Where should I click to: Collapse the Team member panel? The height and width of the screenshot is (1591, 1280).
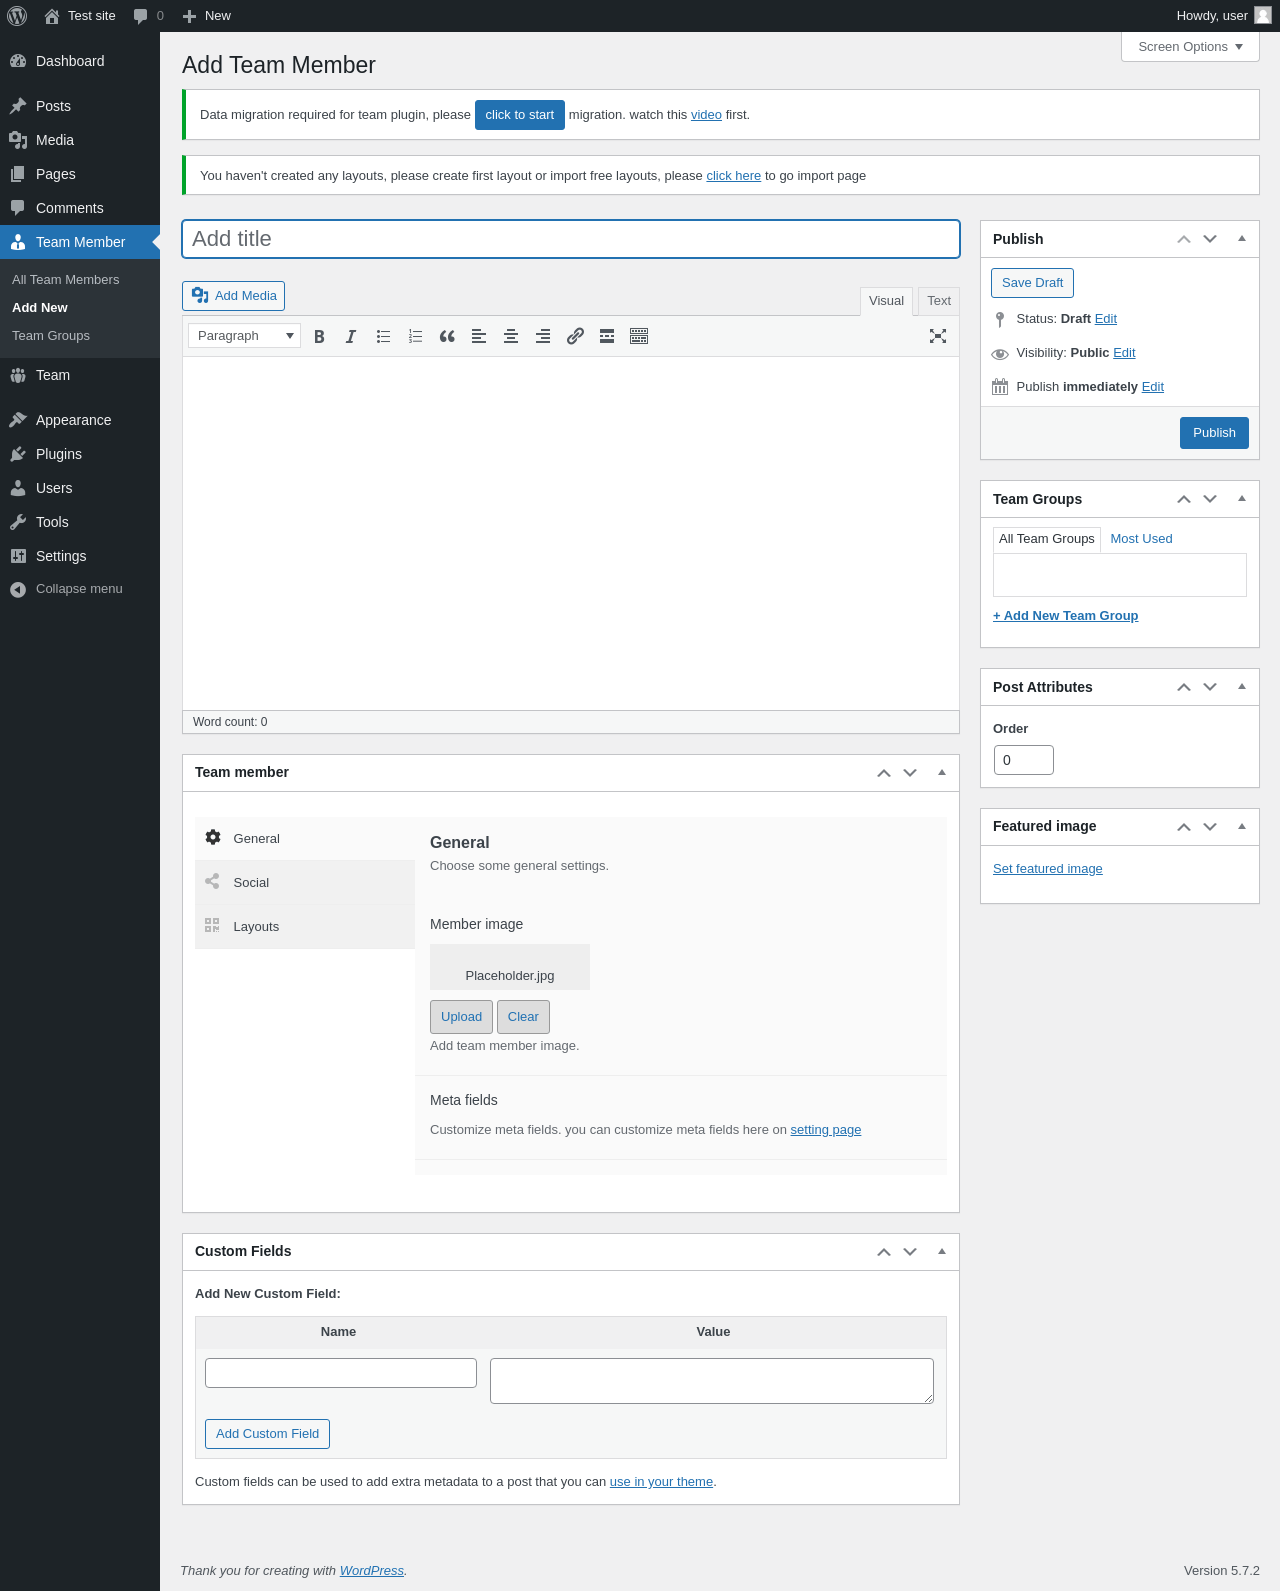click(x=942, y=773)
